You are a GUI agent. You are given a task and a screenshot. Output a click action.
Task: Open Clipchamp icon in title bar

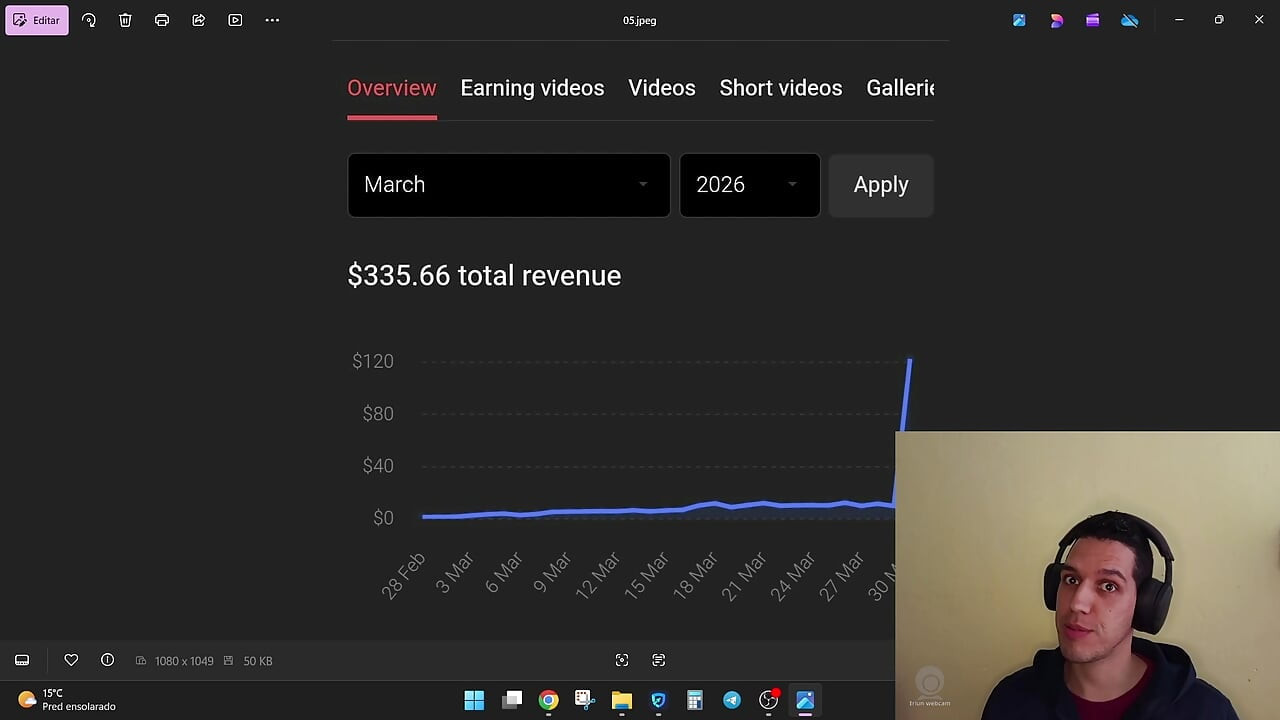point(1093,20)
